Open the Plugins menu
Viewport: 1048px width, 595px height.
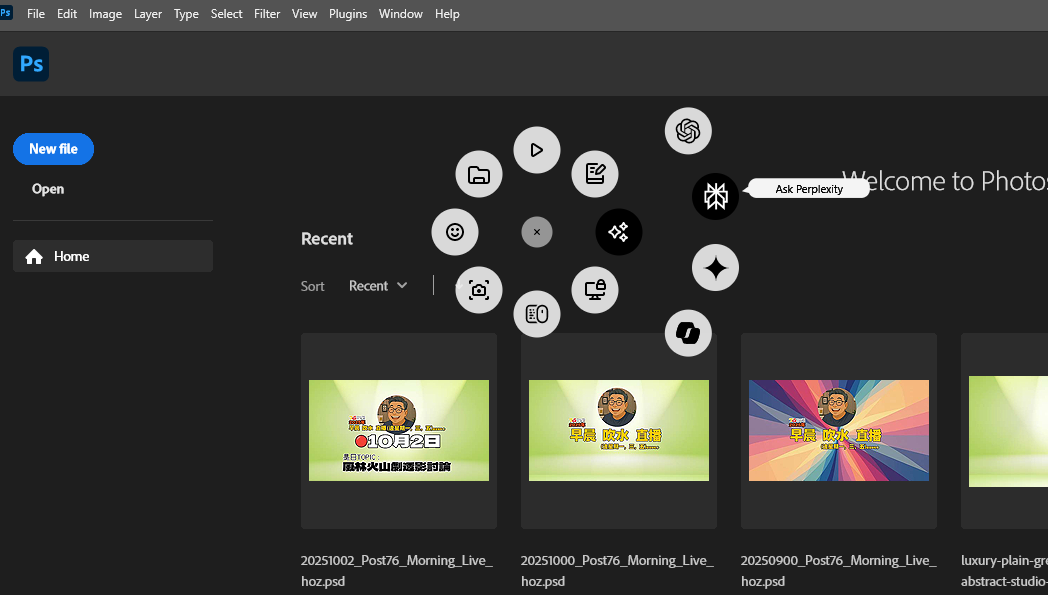tap(348, 14)
